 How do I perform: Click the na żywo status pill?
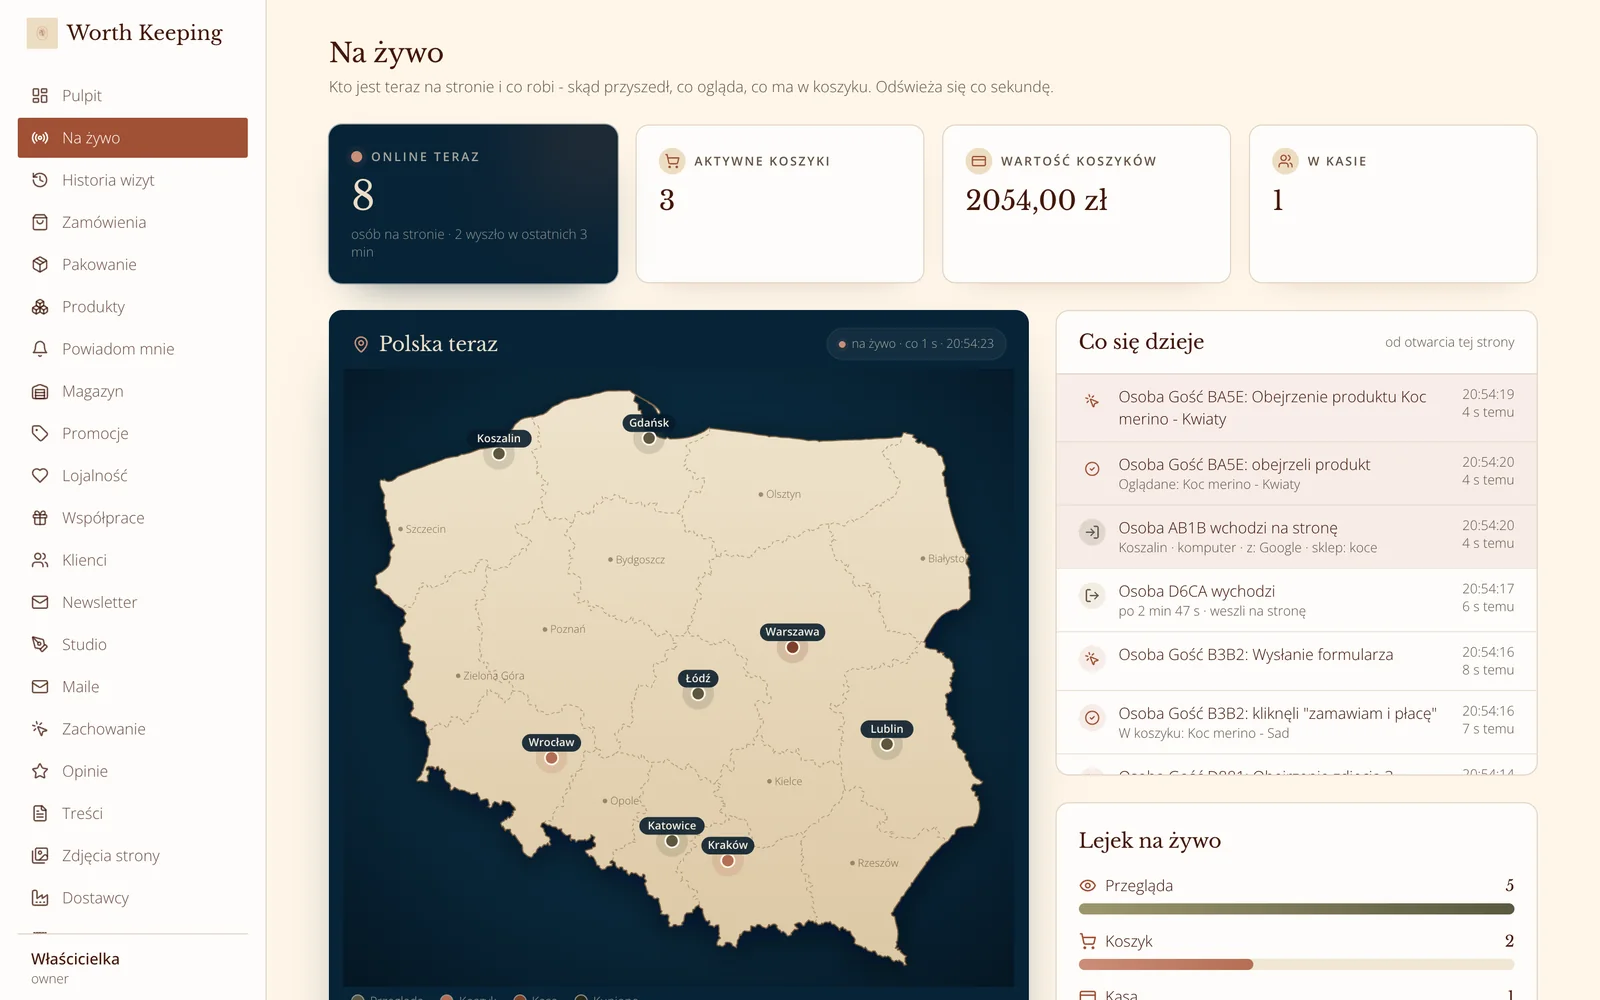pyautogui.click(x=916, y=344)
